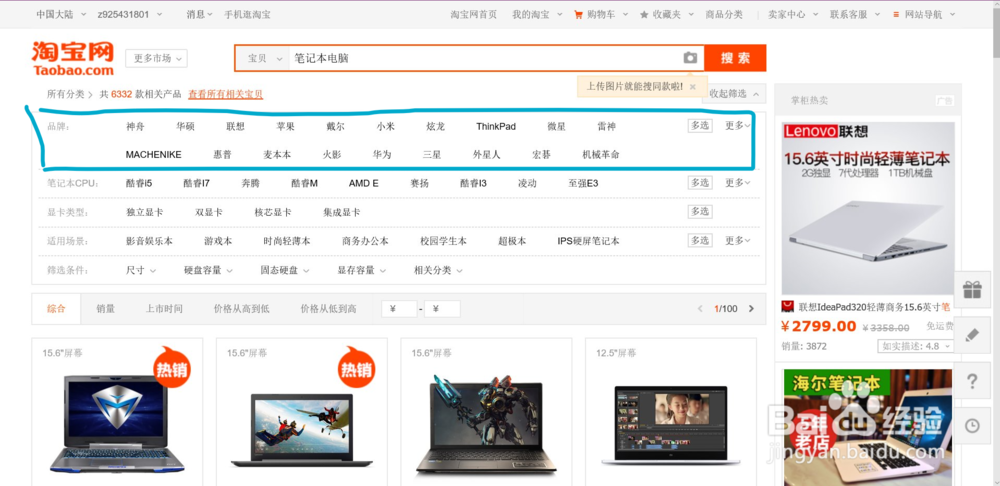Click 查看所有相关宝贝 link
This screenshot has height=486, width=1000.
[x=225, y=94]
